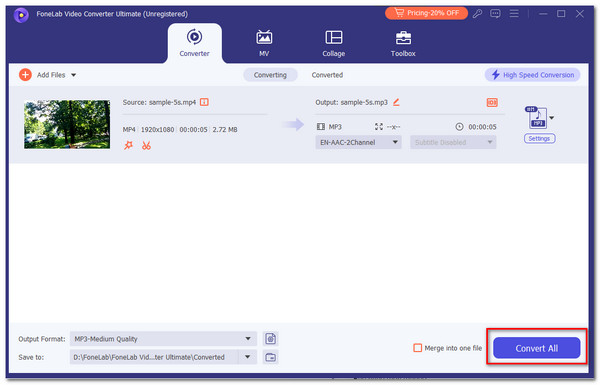Show source media info icon
Viewport: 600px width, 385px height.
(x=204, y=102)
